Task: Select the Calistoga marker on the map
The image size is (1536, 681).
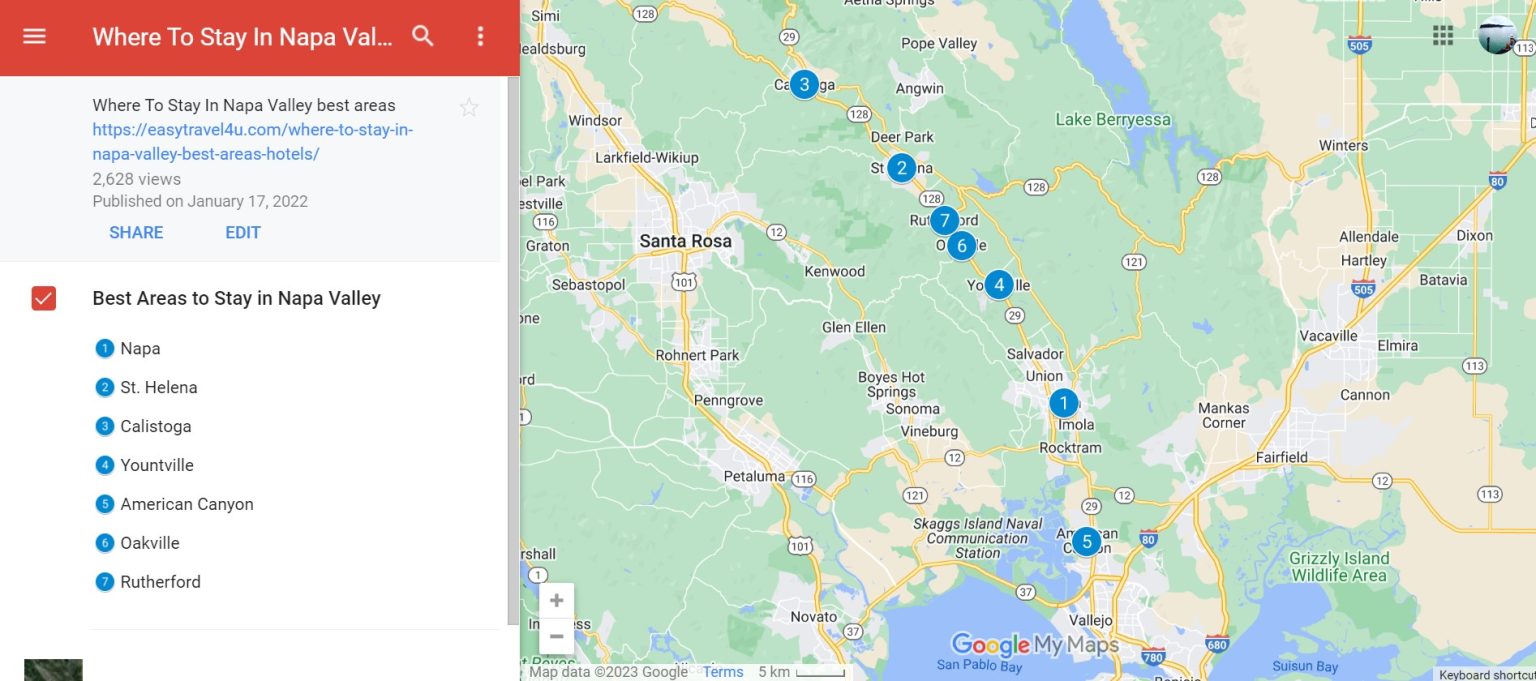Action: pos(805,84)
